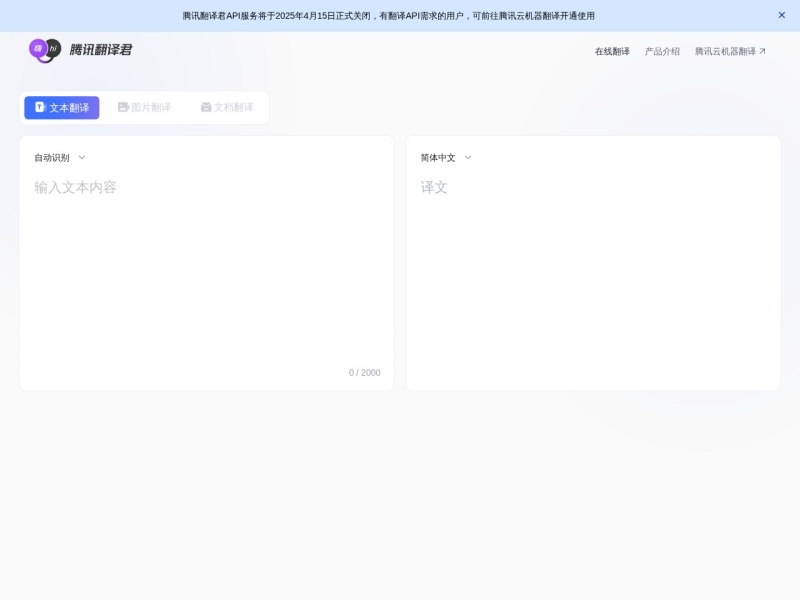Click the image translation picture icon
This screenshot has width=800, height=600.
tap(123, 107)
